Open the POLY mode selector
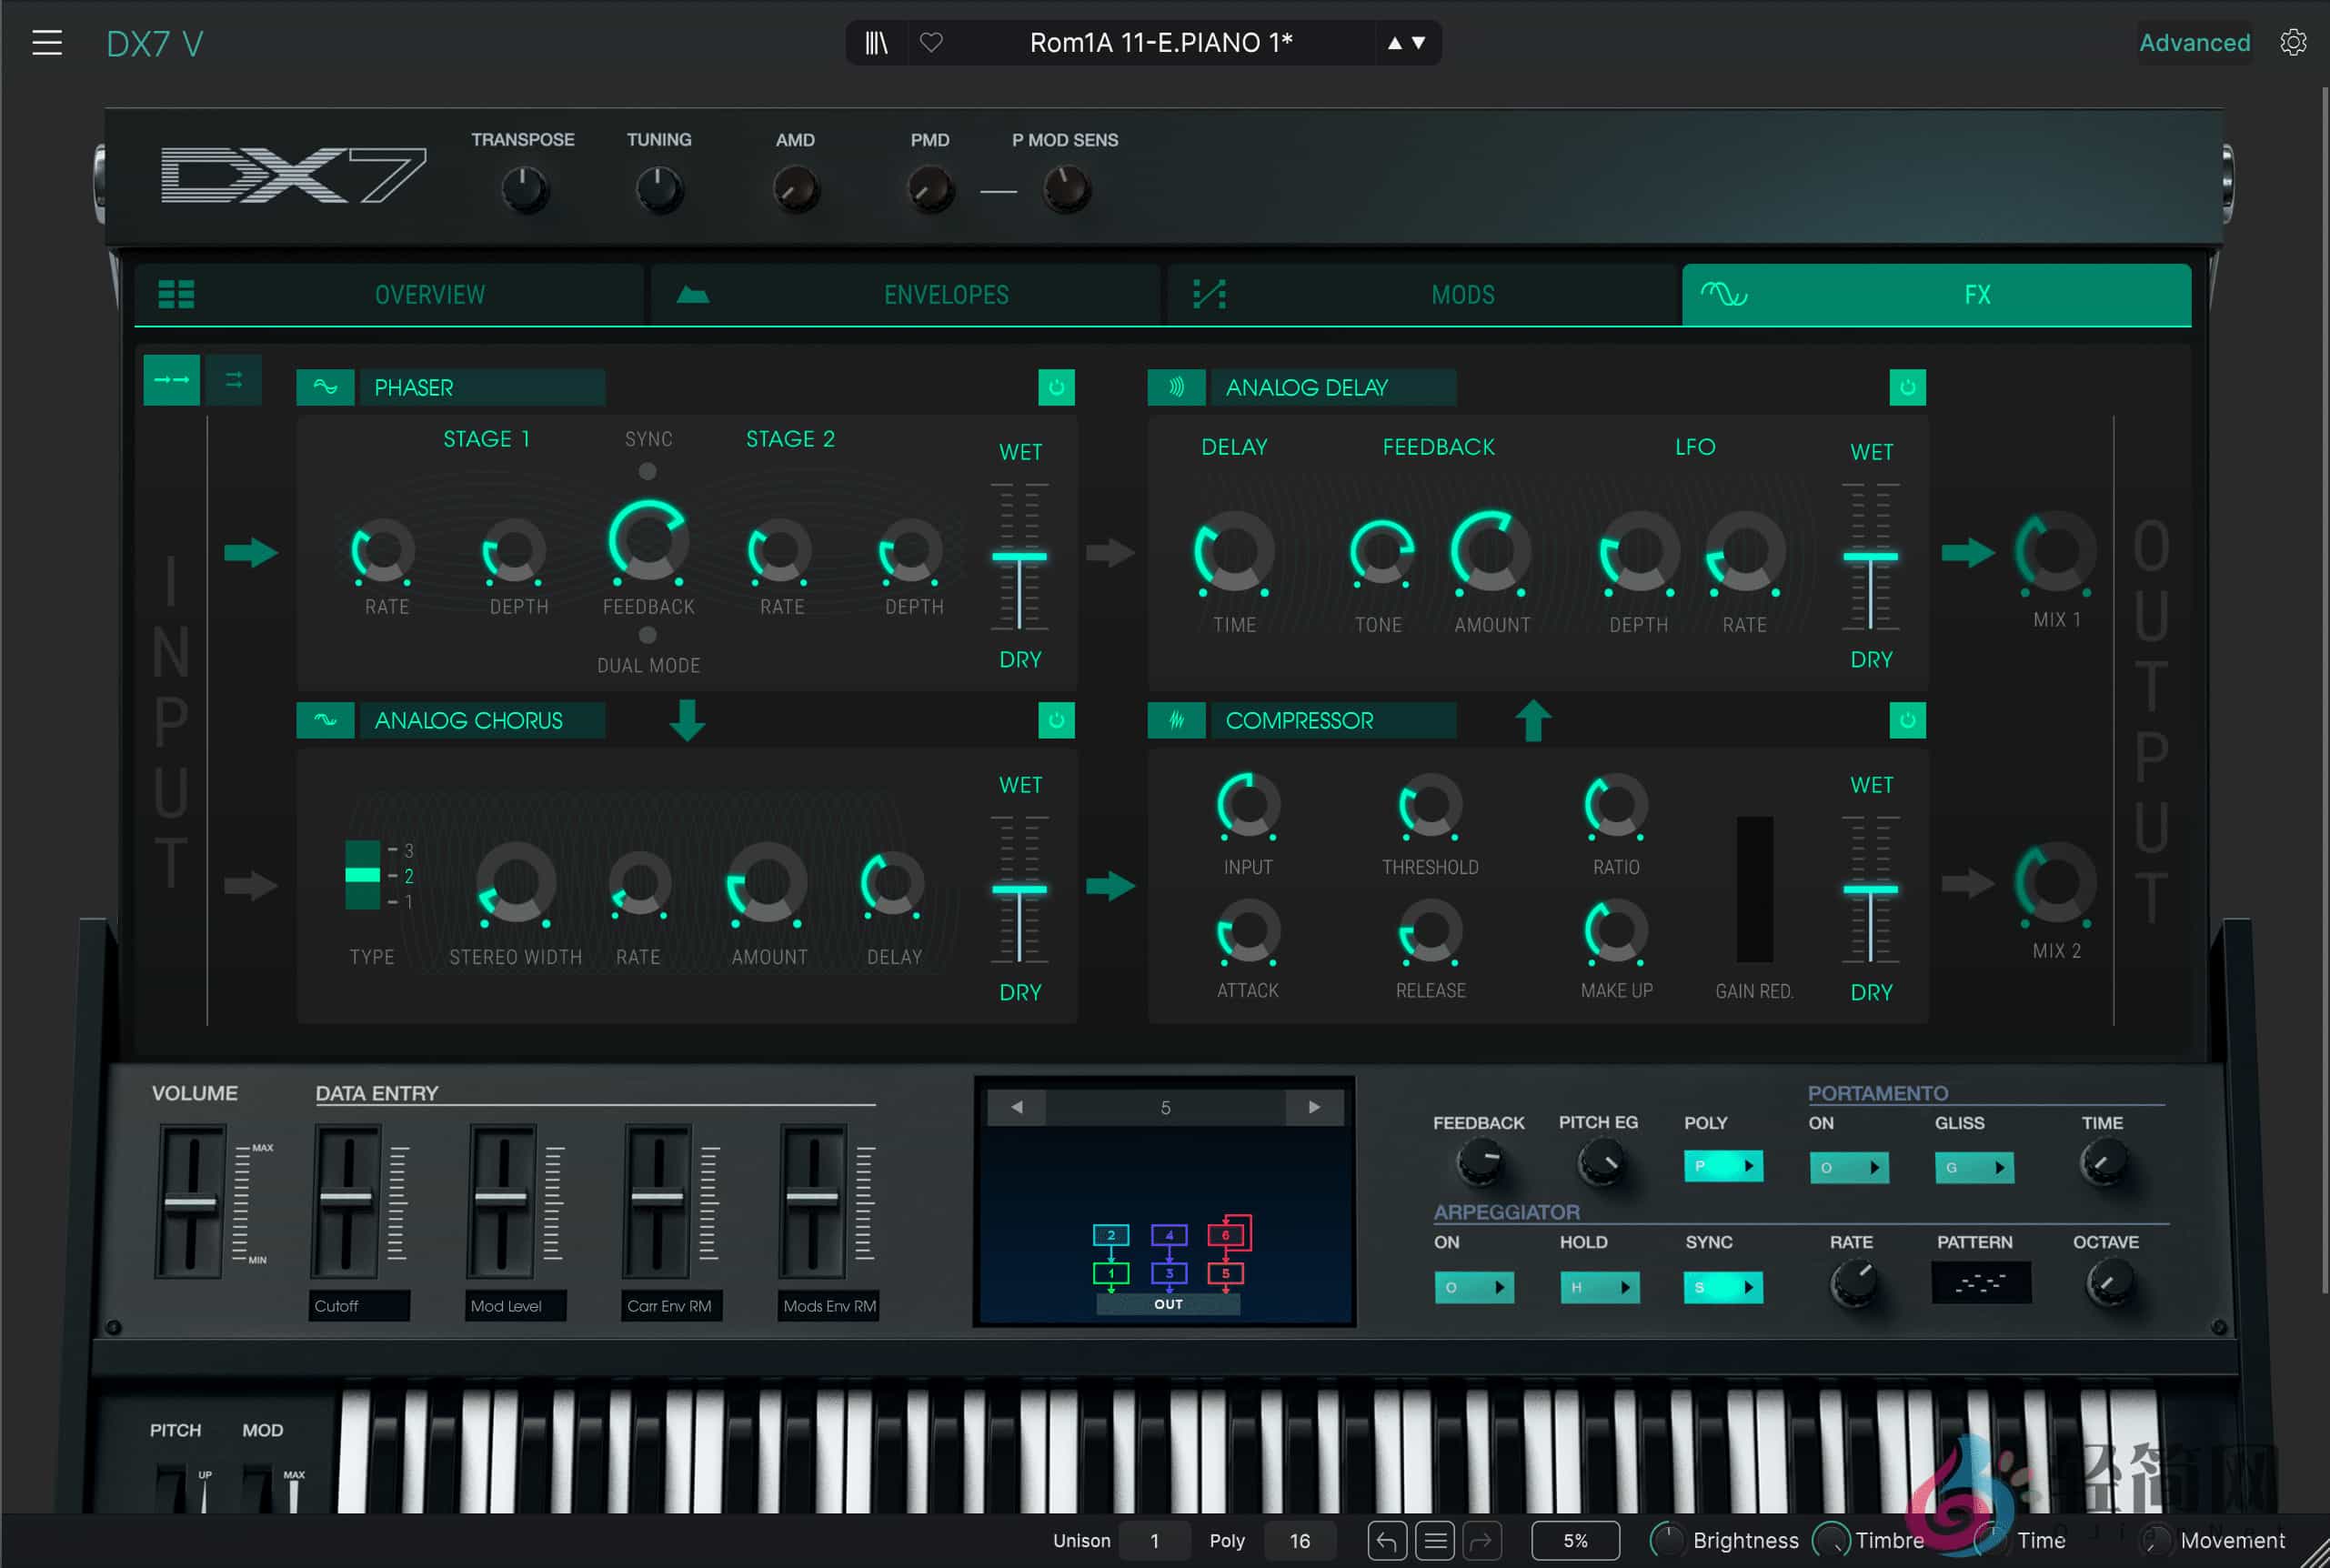The height and width of the screenshot is (1568, 2330). coord(1723,1166)
